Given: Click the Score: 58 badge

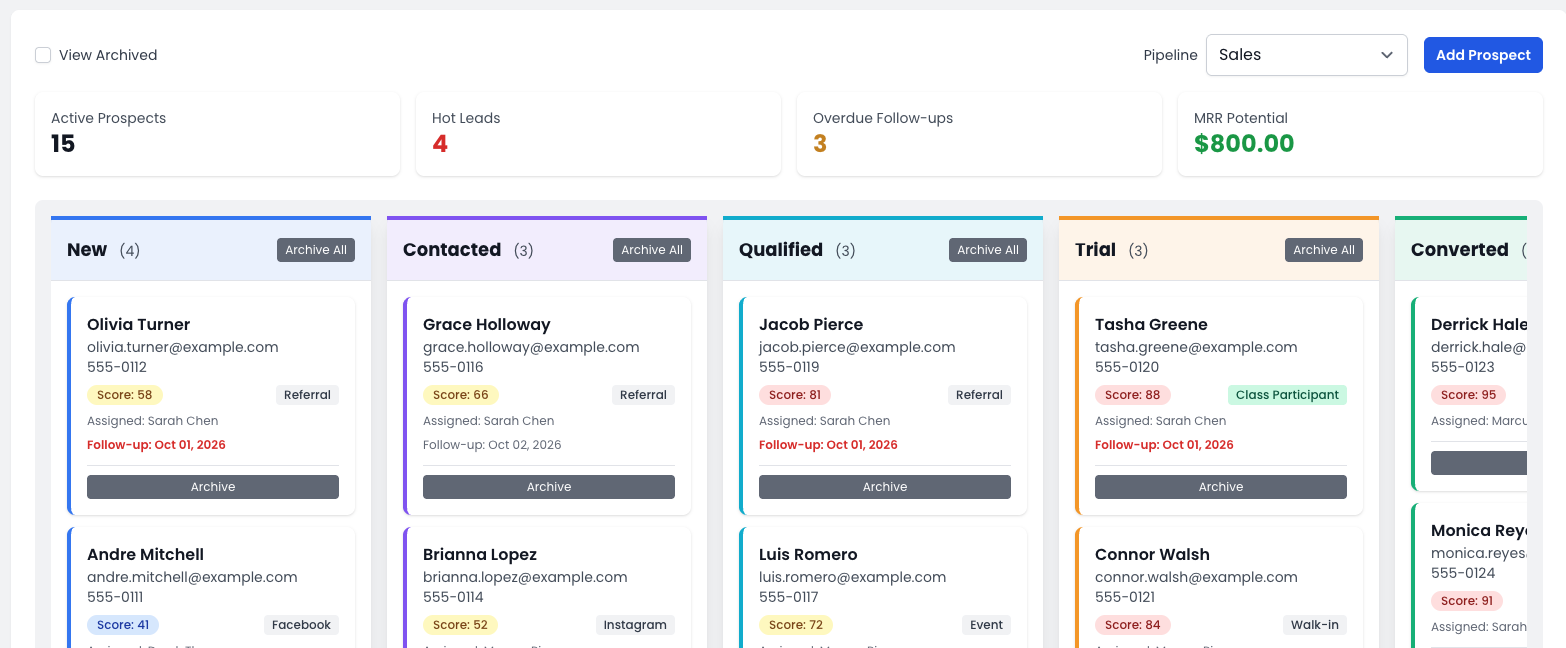Looking at the screenshot, I should point(125,395).
